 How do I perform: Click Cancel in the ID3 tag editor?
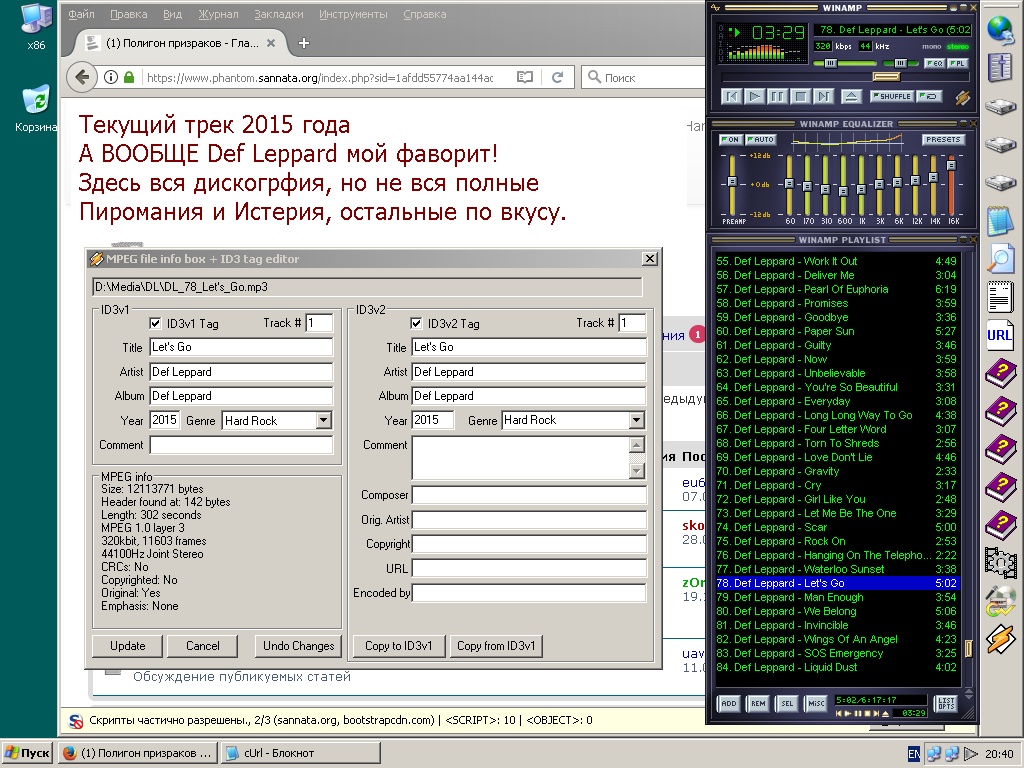tap(203, 646)
